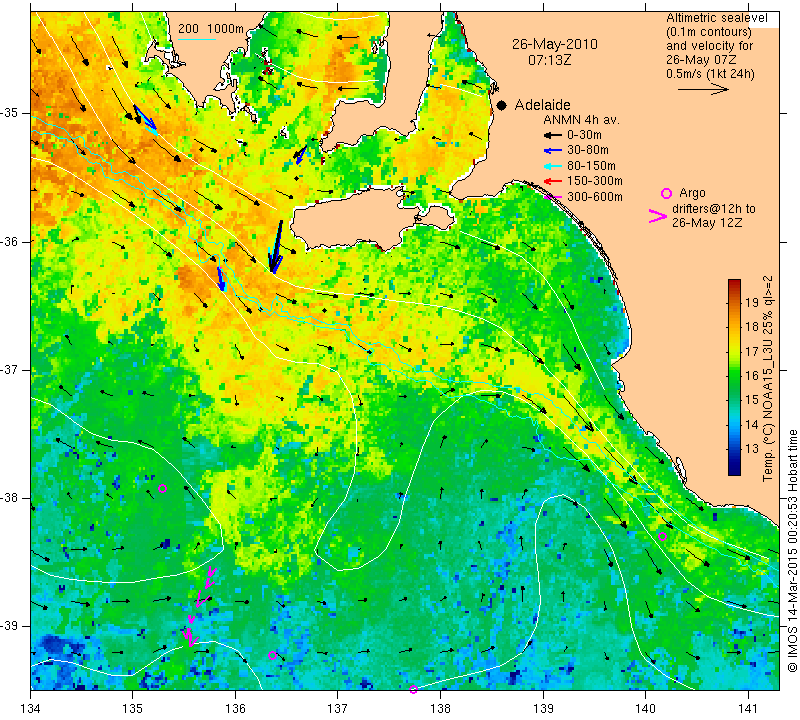Click the Argo float circle on bottom axis near 137.7
800x720 pixels.
click(413, 689)
